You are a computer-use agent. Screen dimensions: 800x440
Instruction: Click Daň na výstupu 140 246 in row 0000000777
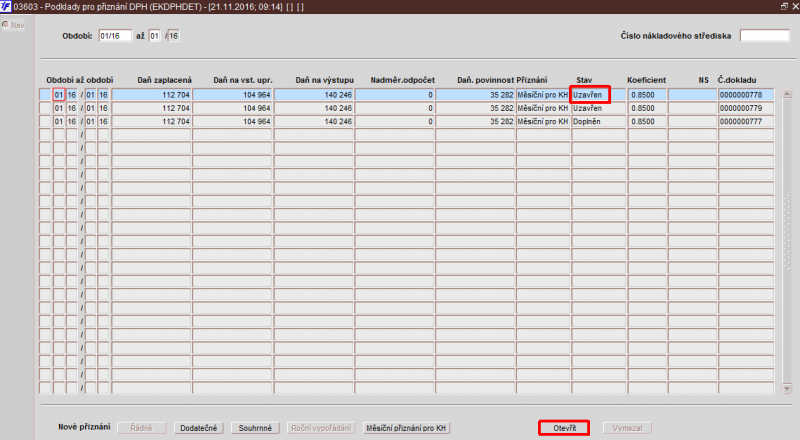pyautogui.click(x=313, y=121)
